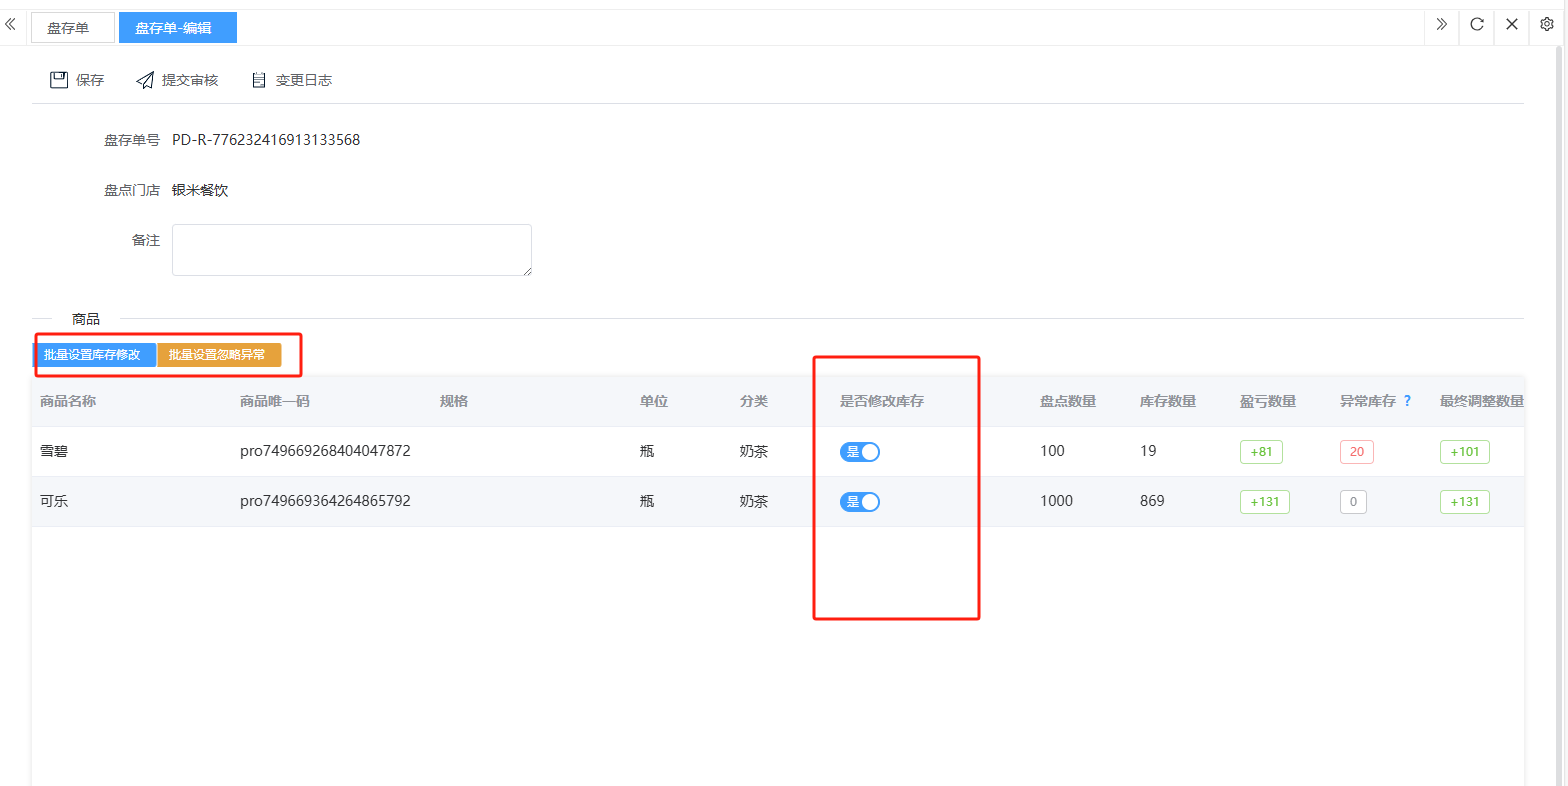
Task: Toggle the 是否修改库存 switch for 可乐
Action: (860, 502)
